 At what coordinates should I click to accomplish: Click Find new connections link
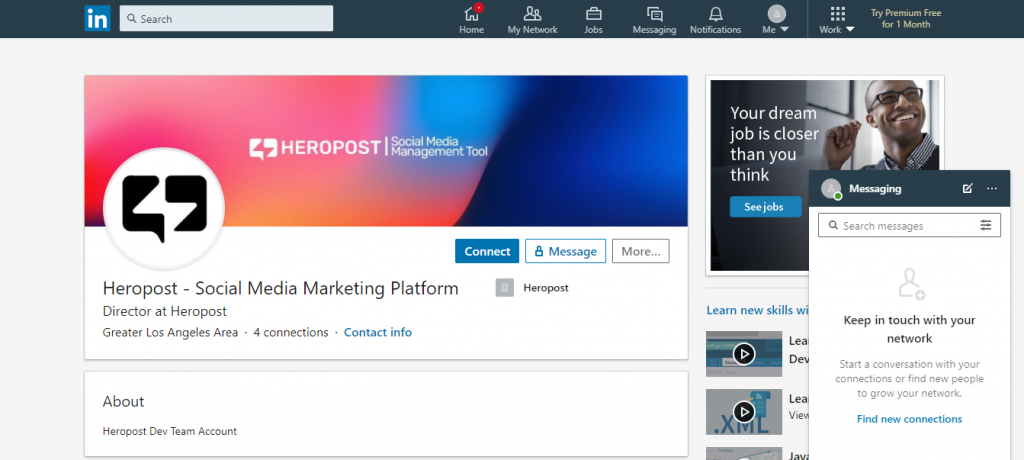point(909,419)
